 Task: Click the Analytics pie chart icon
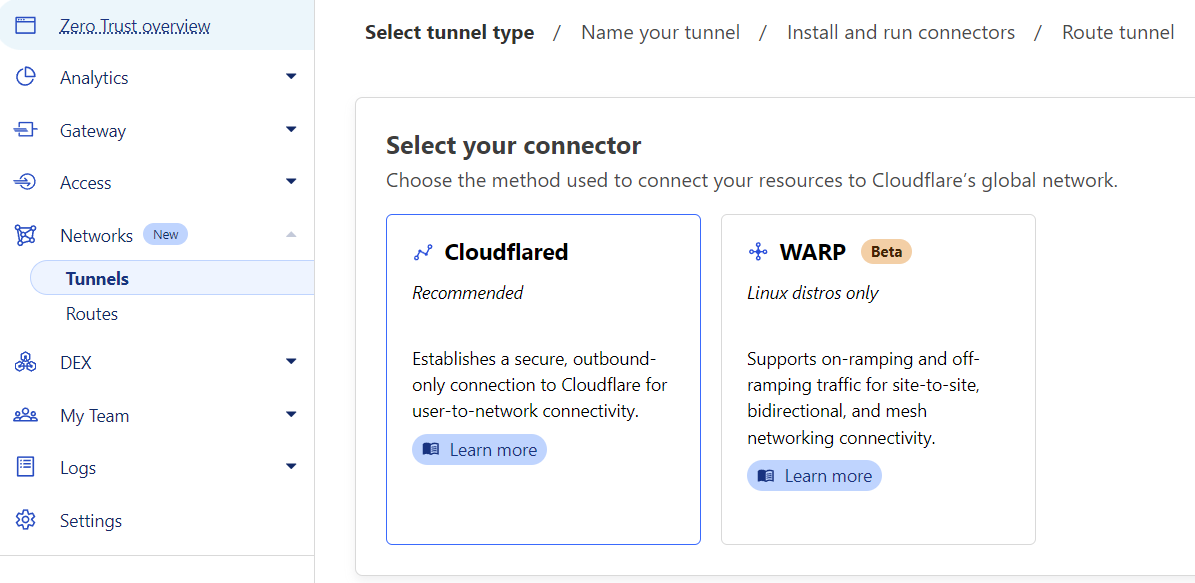coord(26,77)
